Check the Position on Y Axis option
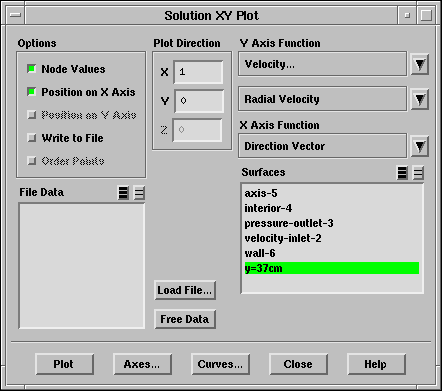 (32, 115)
